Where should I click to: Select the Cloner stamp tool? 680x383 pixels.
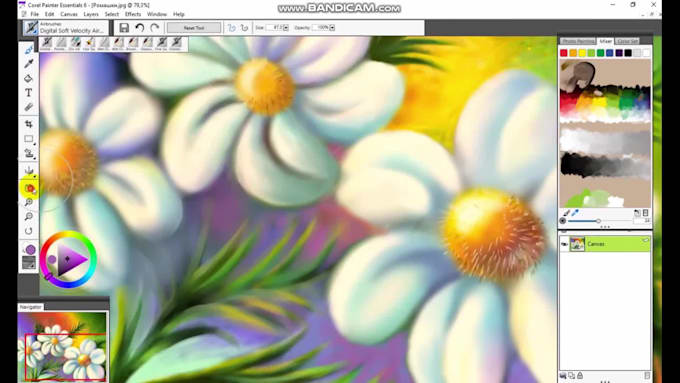coord(29,154)
